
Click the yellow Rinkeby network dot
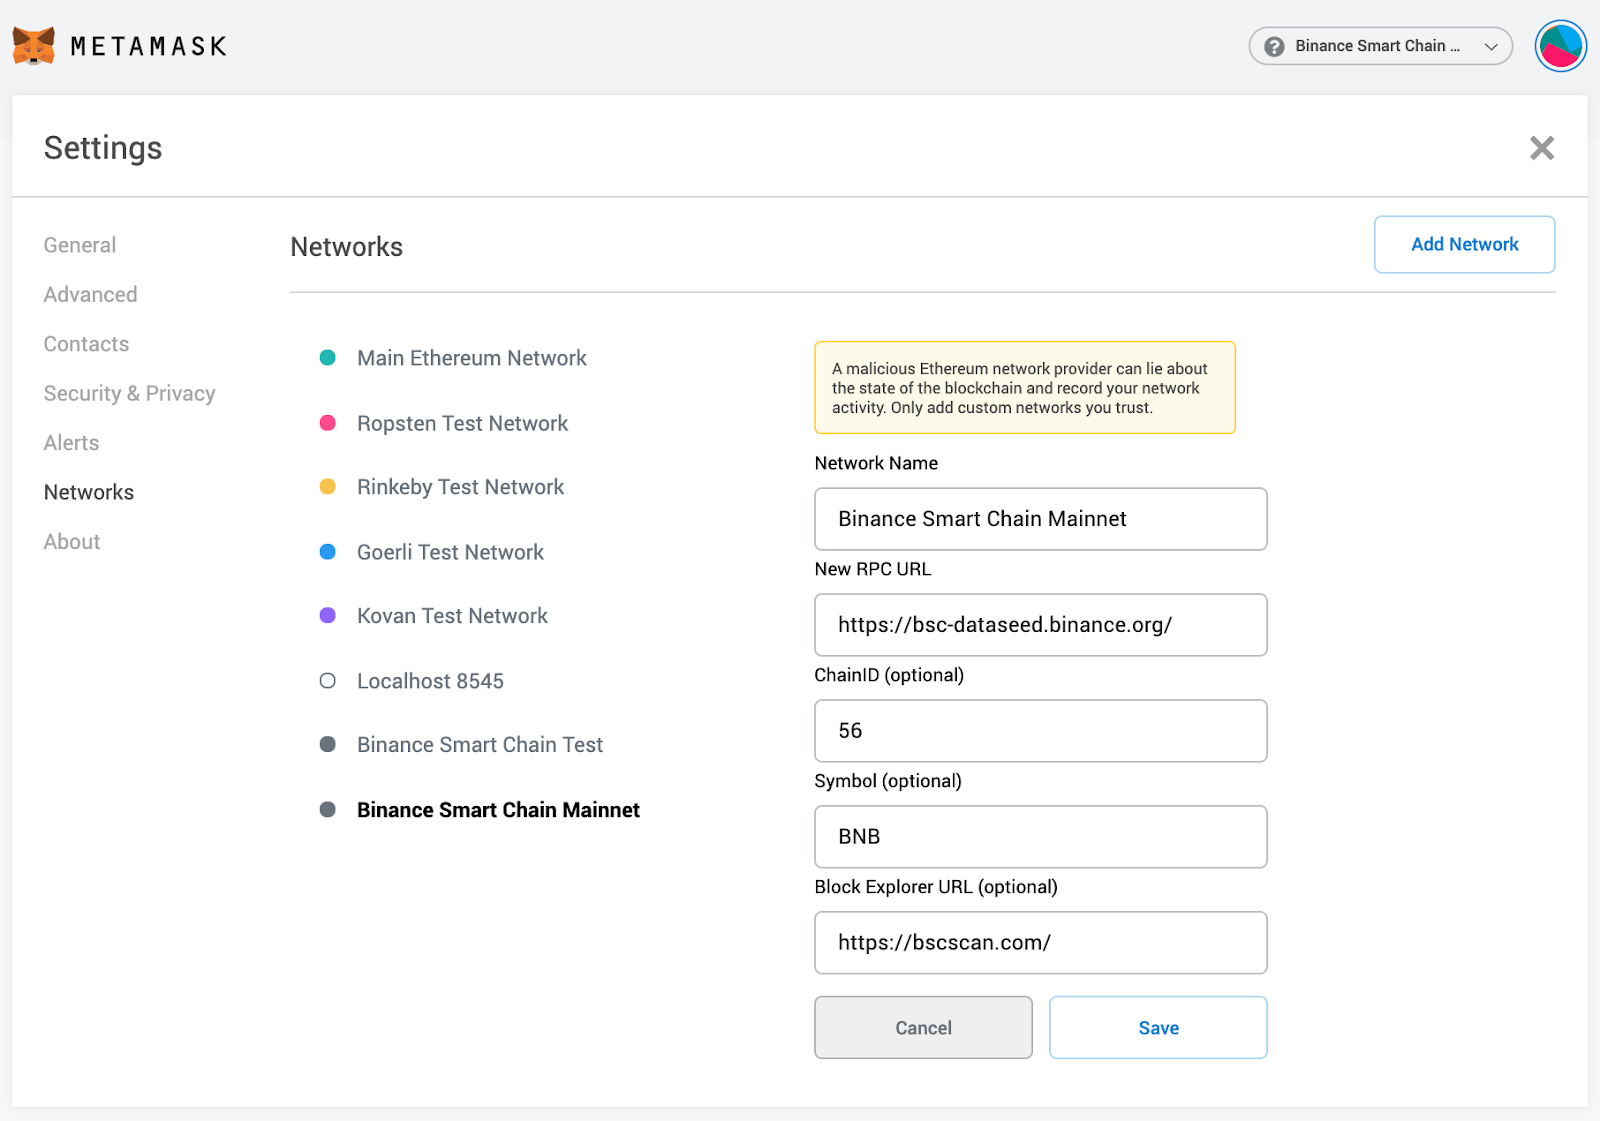(327, 487)
